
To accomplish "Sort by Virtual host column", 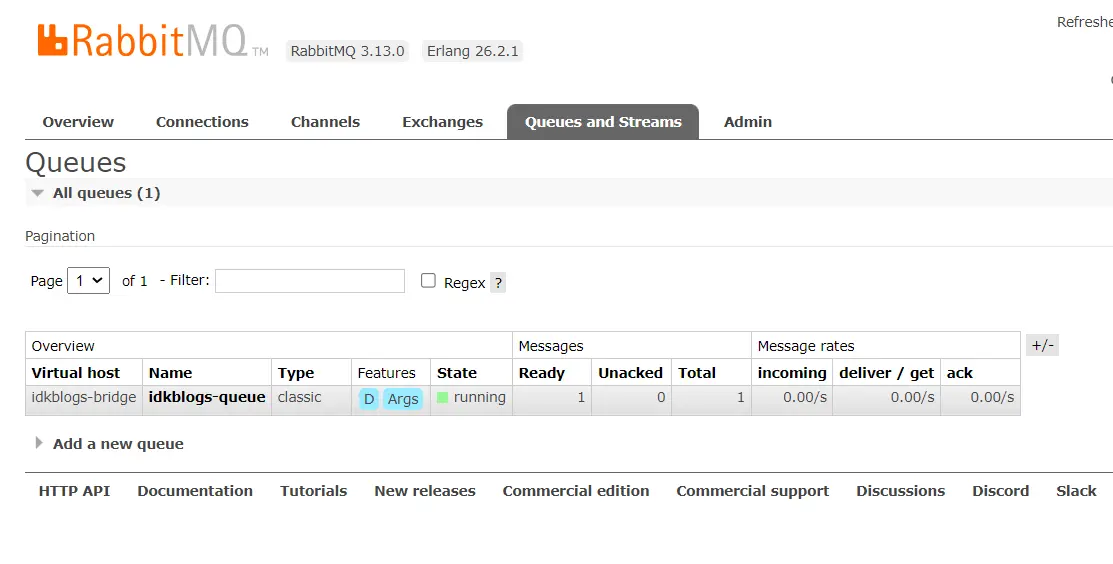I will 76,373.
